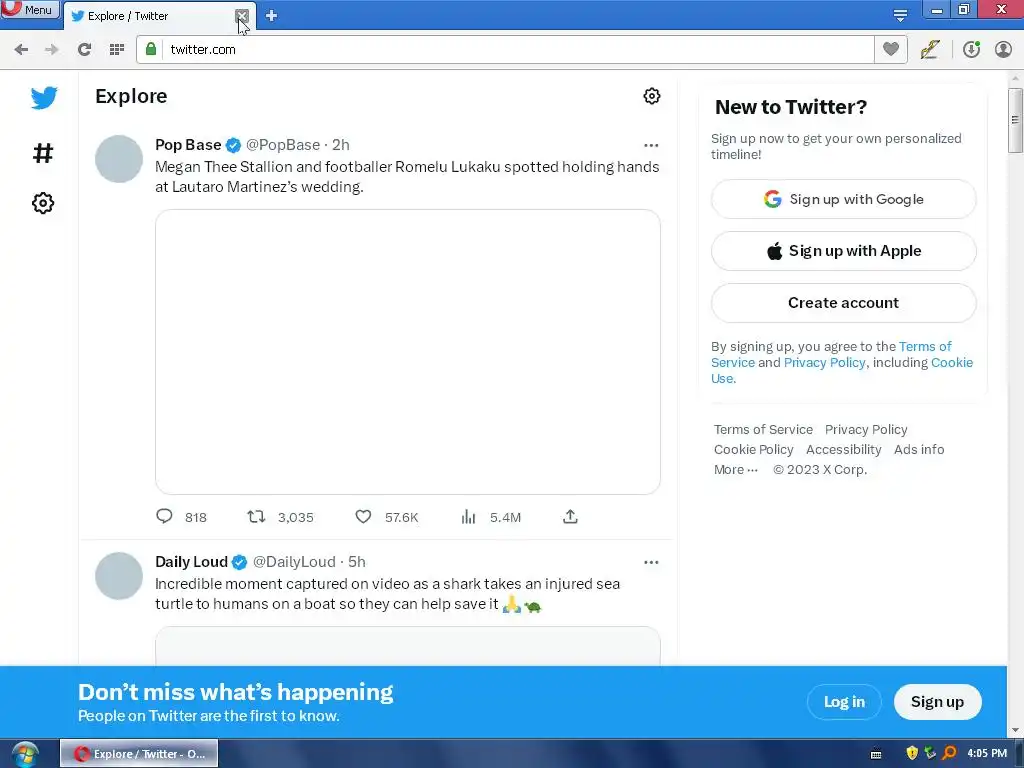Open footer Accessibility link

(843, 450)
